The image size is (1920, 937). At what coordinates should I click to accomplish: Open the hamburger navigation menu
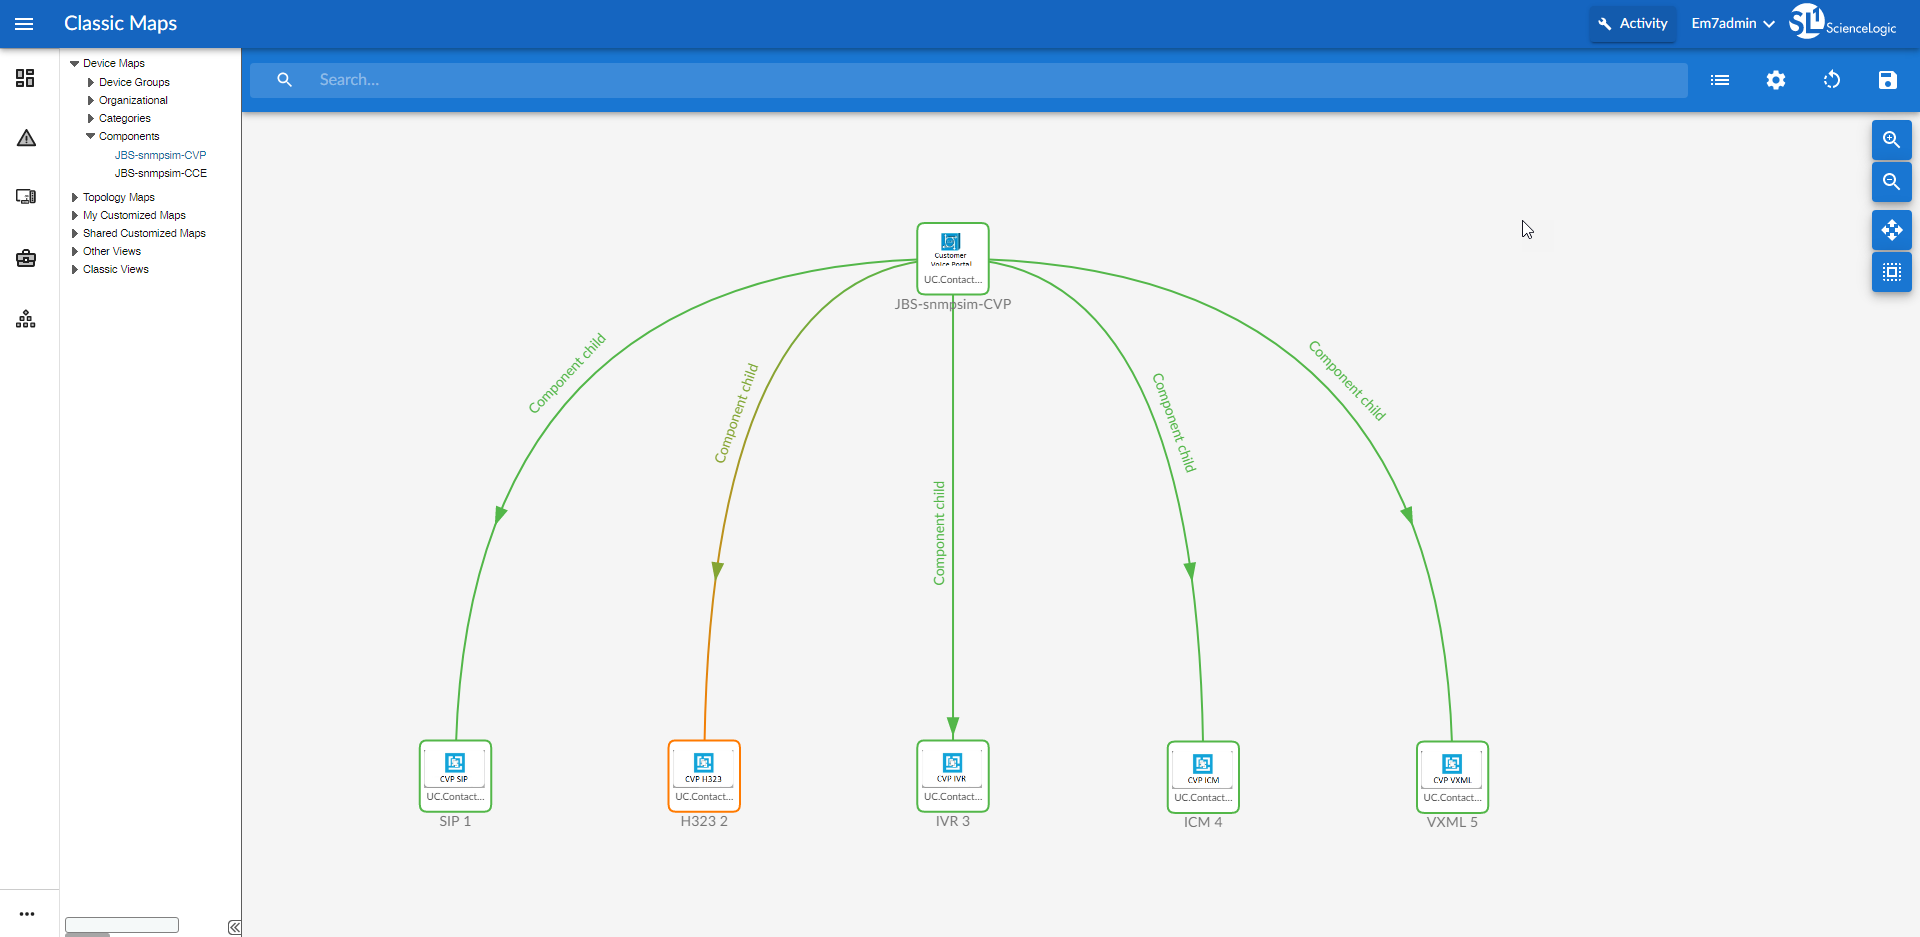click(24, 24)
